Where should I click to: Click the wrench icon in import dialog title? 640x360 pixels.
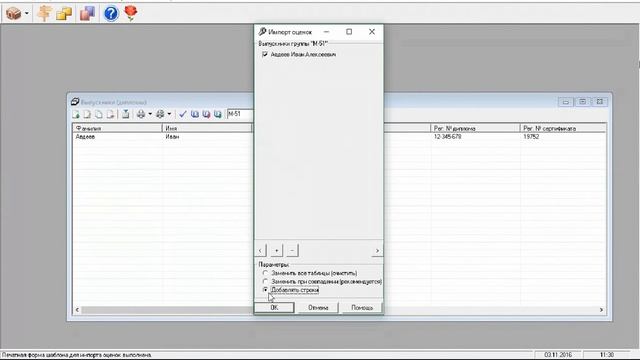click(x=262, y=31)
